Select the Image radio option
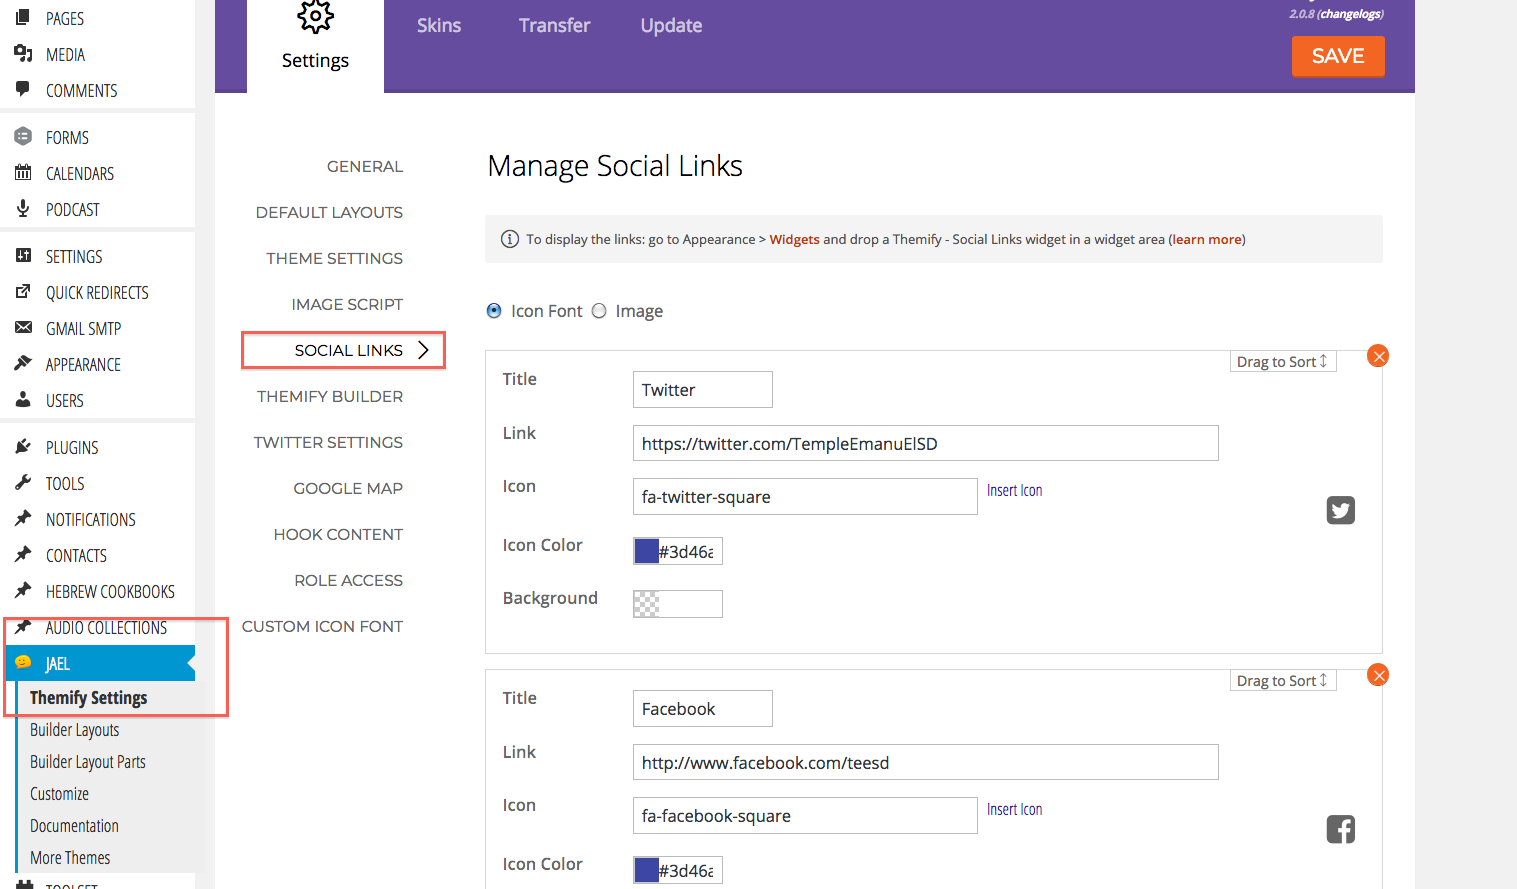Image resolution: width=1517 pixels, height=889 pixels. (599, 311)
